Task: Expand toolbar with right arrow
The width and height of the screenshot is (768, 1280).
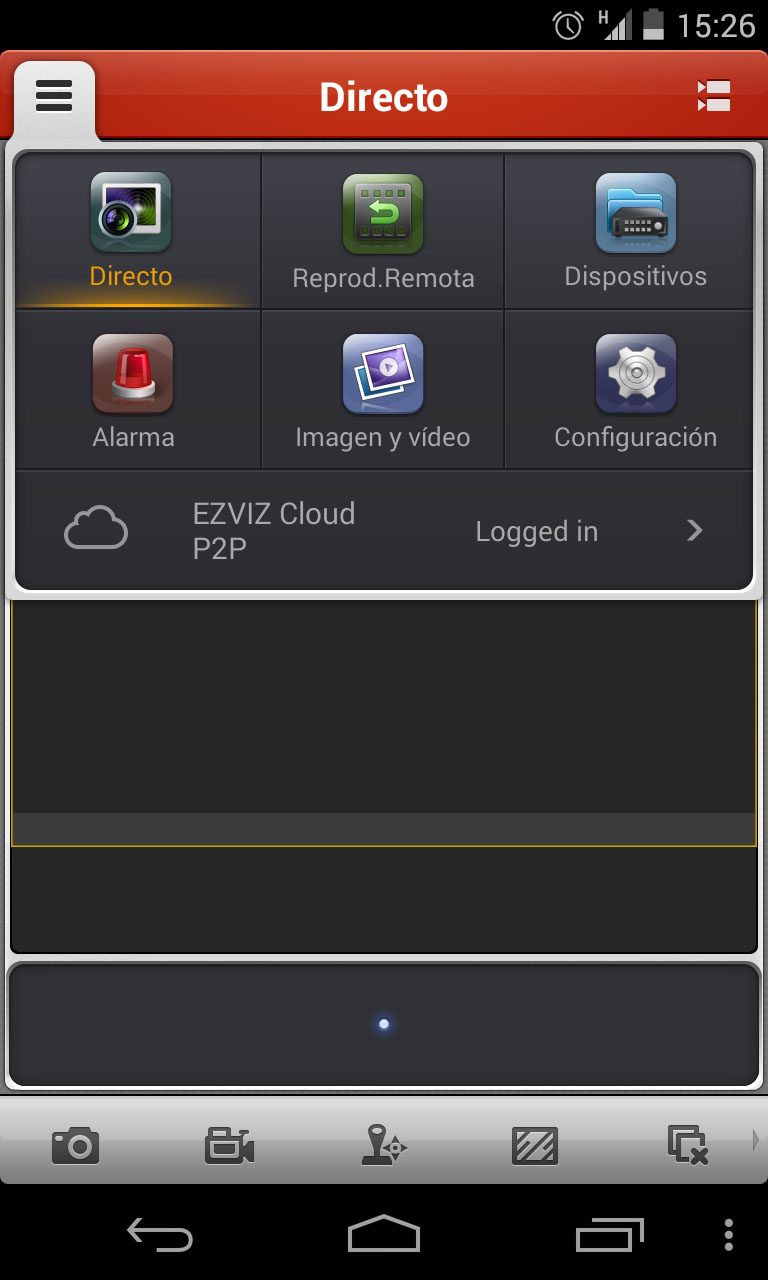Action: pos(756,1140)
